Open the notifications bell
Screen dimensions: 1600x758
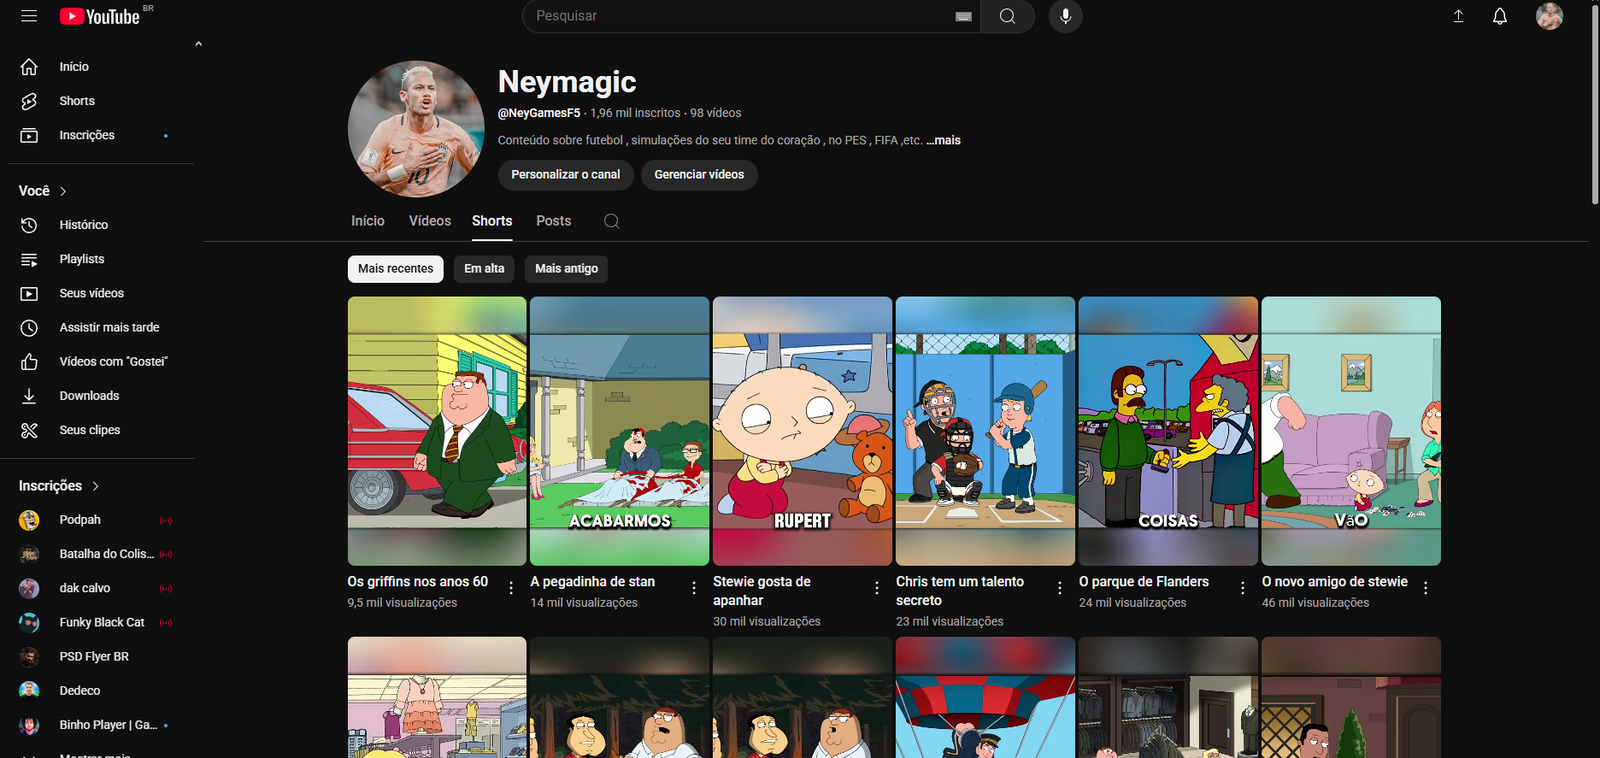click(1499, 16)
